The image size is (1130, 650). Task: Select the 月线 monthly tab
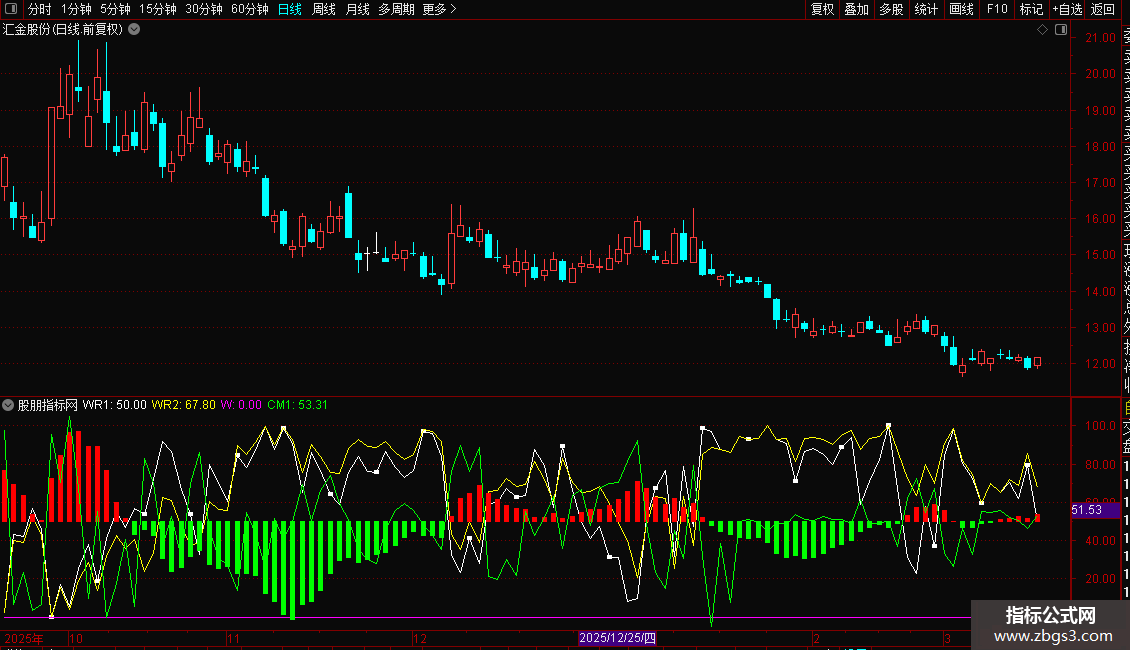pyautogui.click(x=357, y=9)
